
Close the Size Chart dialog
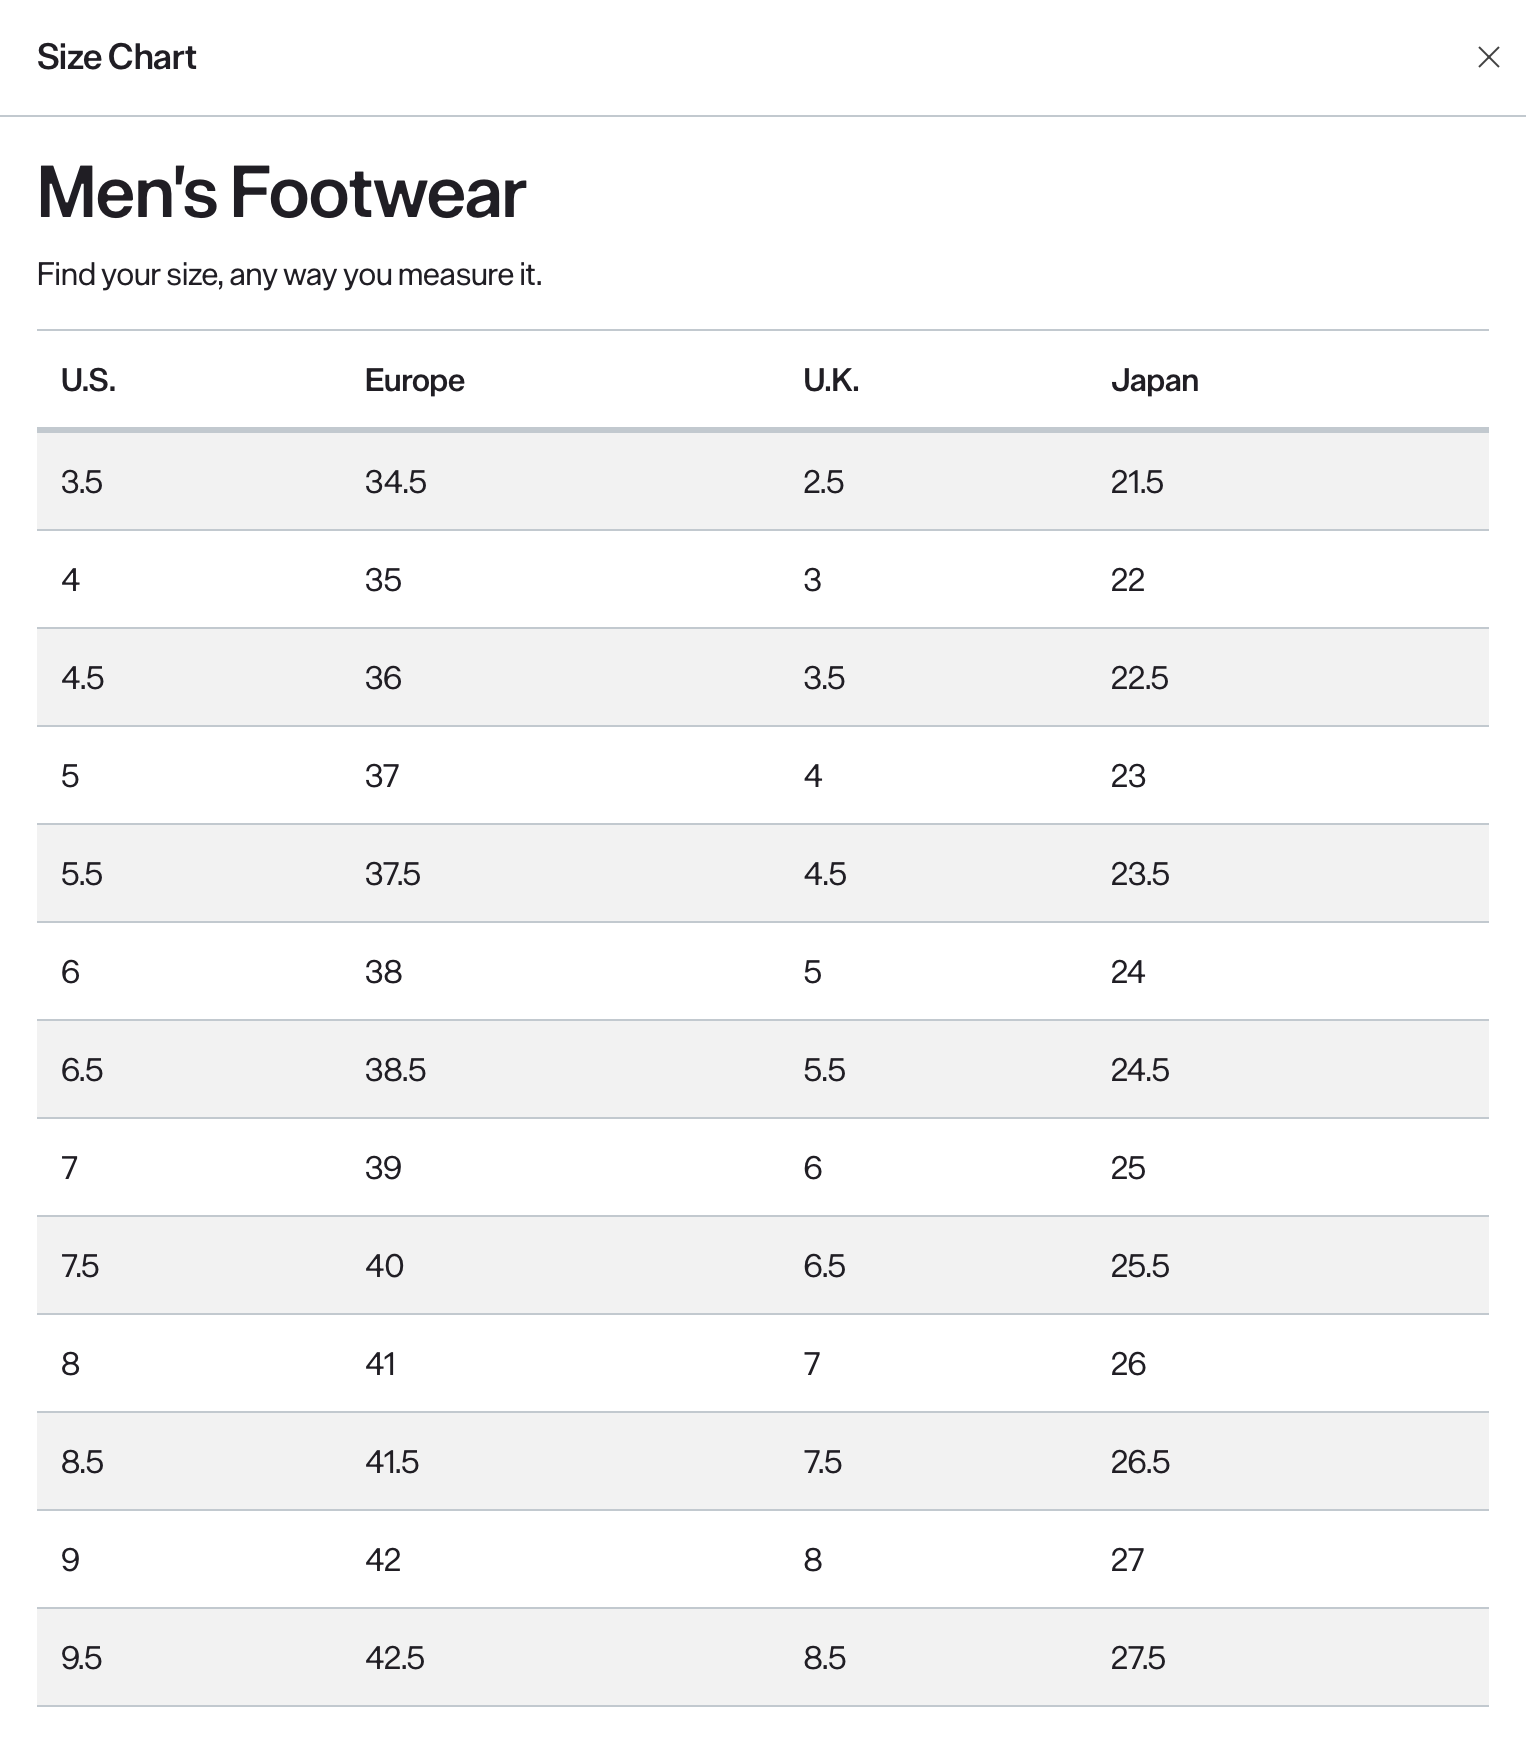pyautogui.click(x=1488, y=58)
